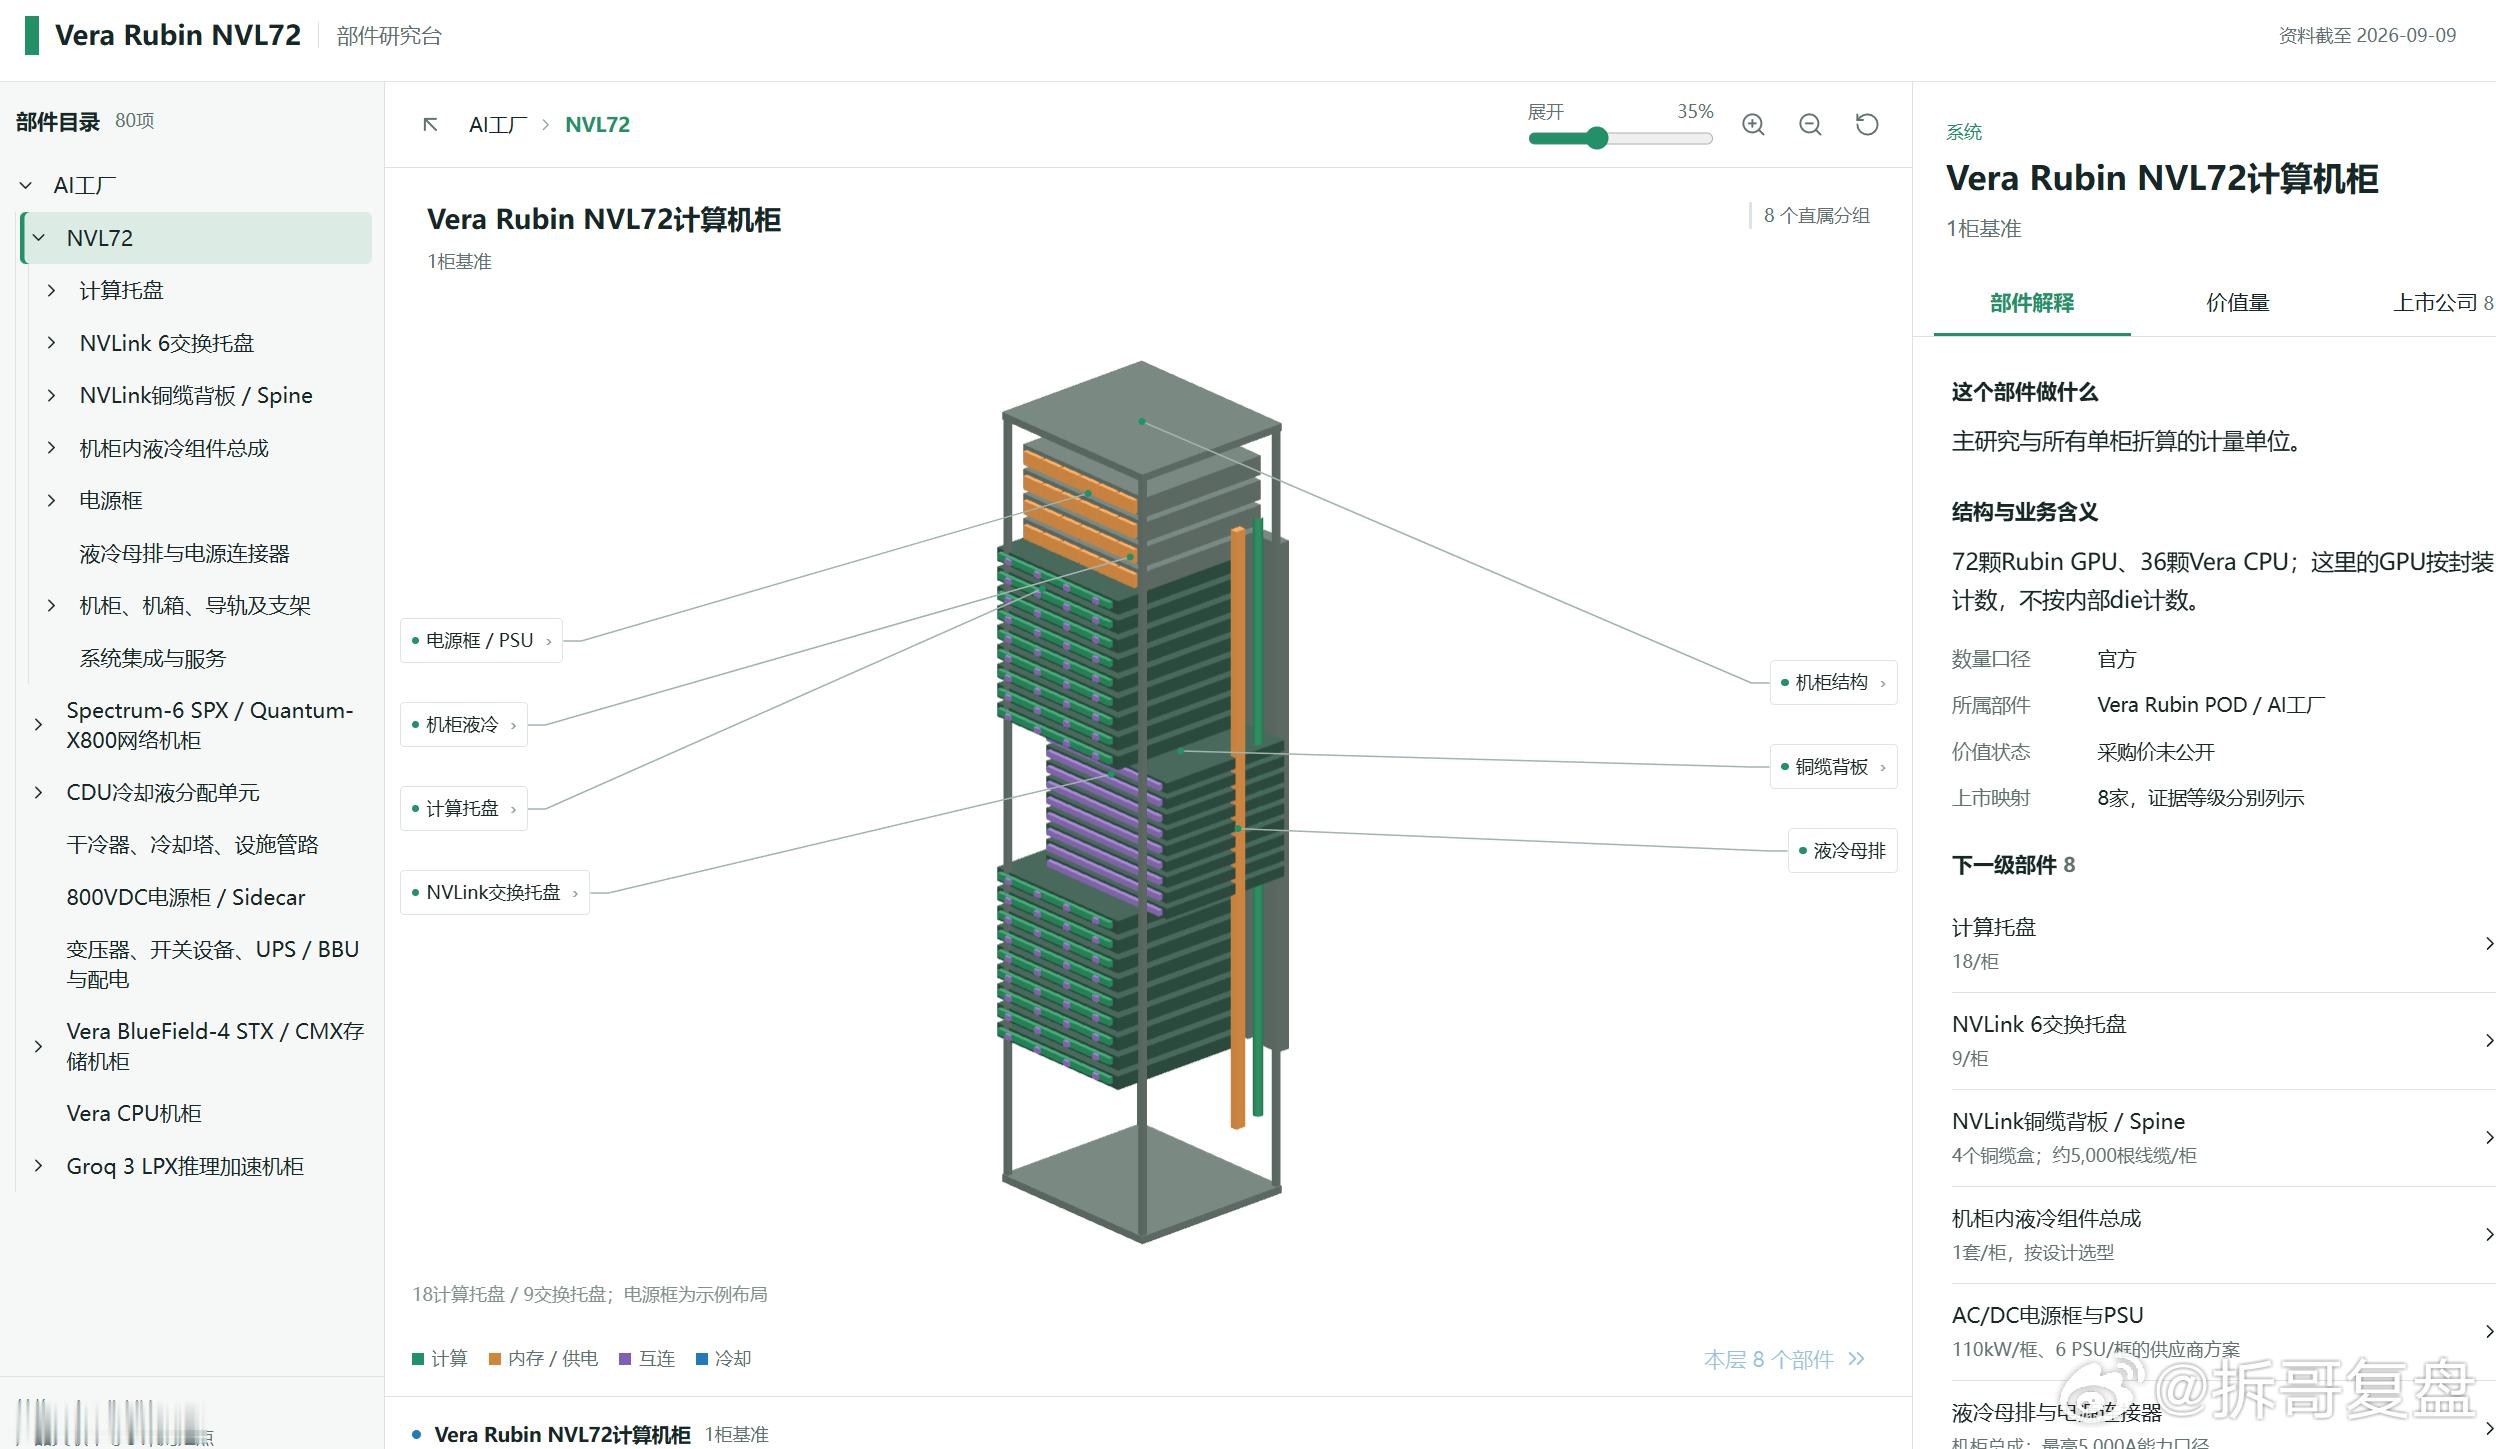This screenshot has width=2496, height=1449.
Task: Select 液冷母排与电源连接器 in tree
Action: pyautogui.click(x=185, y=553)
